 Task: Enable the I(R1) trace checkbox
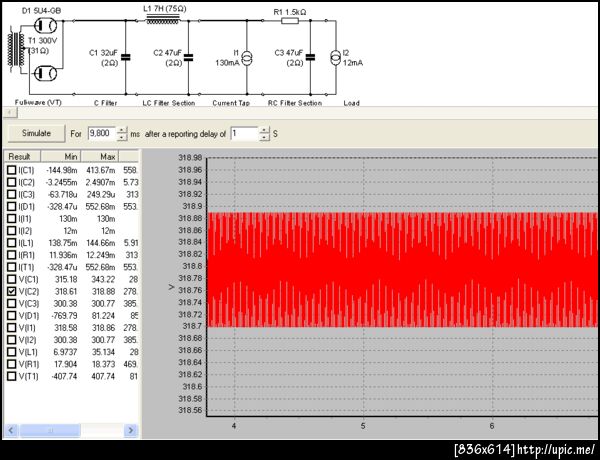(12, 255)
